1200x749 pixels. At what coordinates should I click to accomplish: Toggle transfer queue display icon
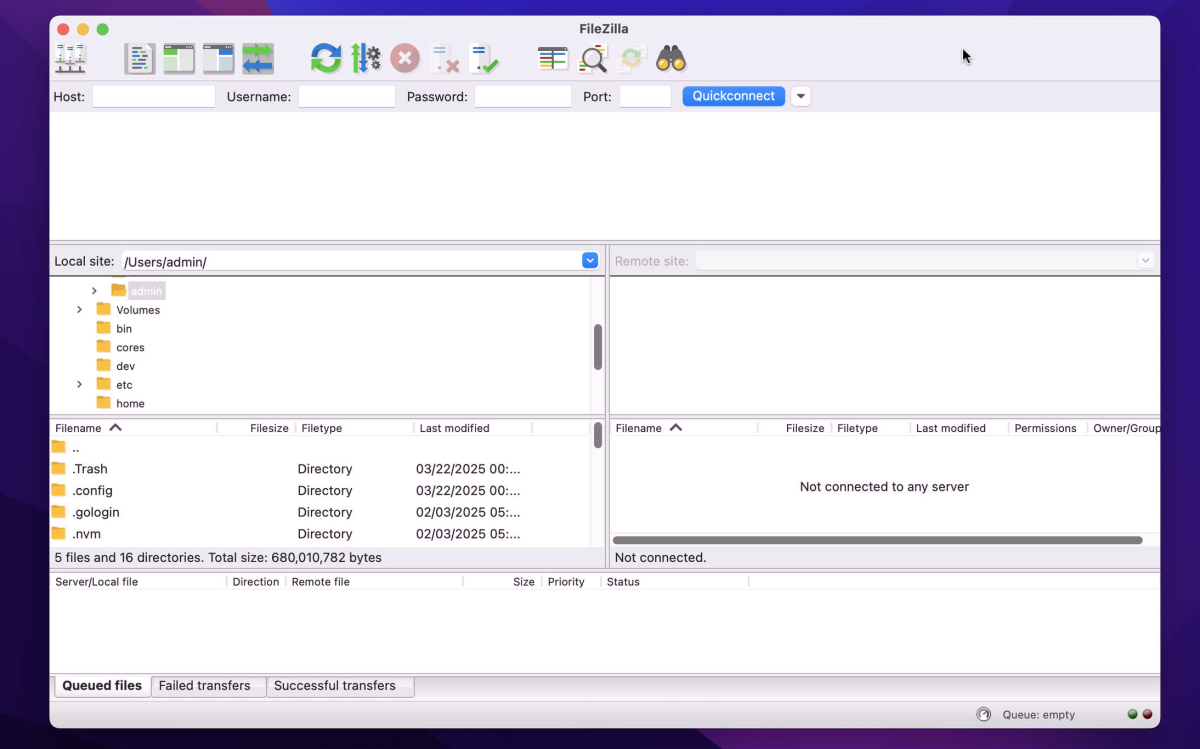point(258,59)
